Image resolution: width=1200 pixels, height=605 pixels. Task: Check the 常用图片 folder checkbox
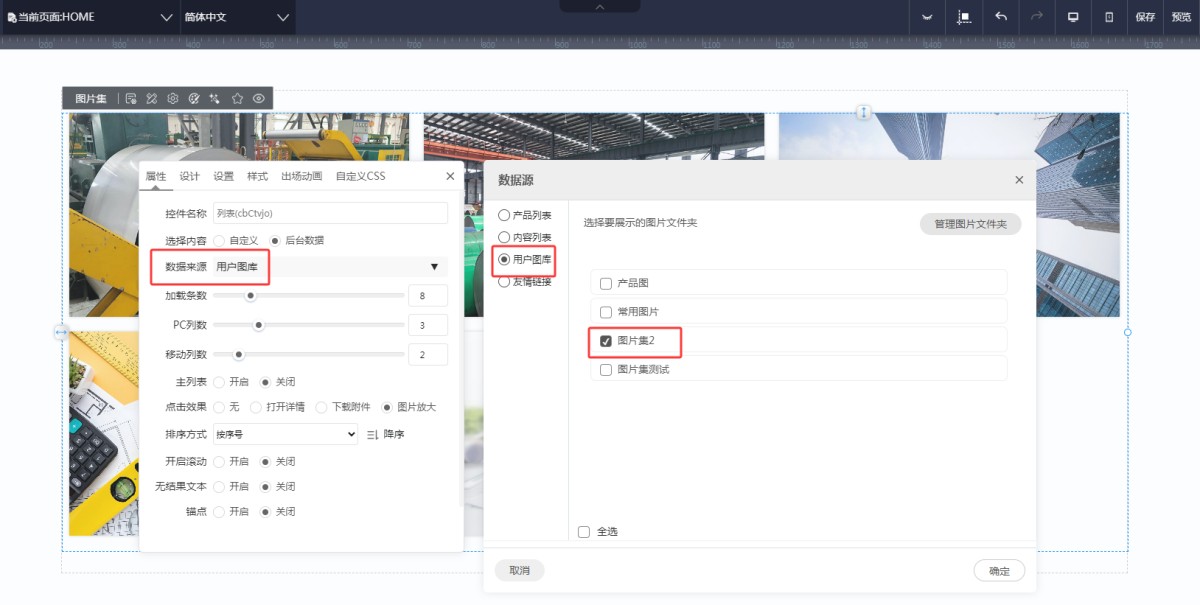[x=606, y=312]
